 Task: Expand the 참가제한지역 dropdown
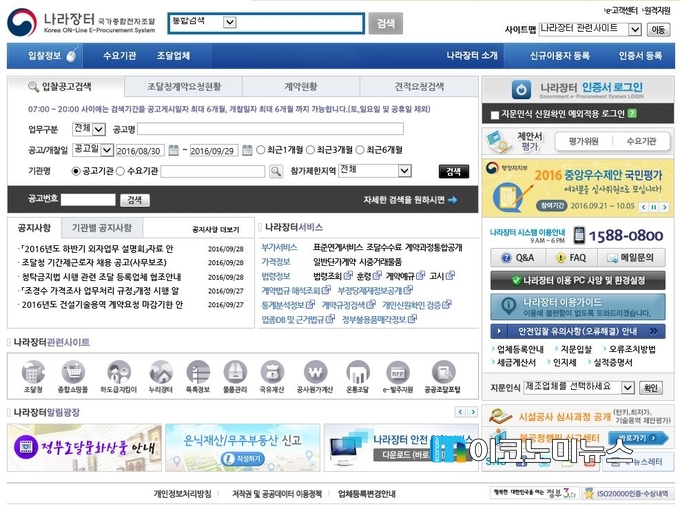(405, 171)
